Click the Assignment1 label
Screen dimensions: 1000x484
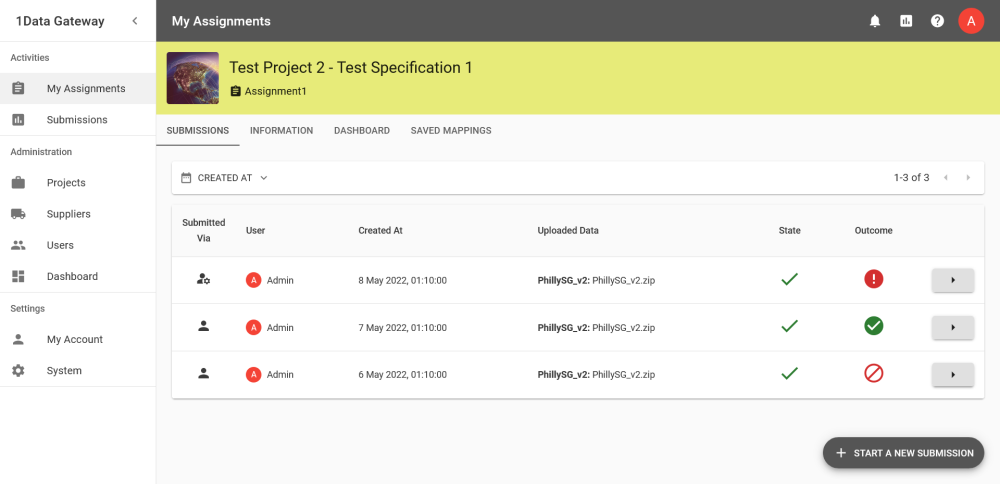click(276, 91)
